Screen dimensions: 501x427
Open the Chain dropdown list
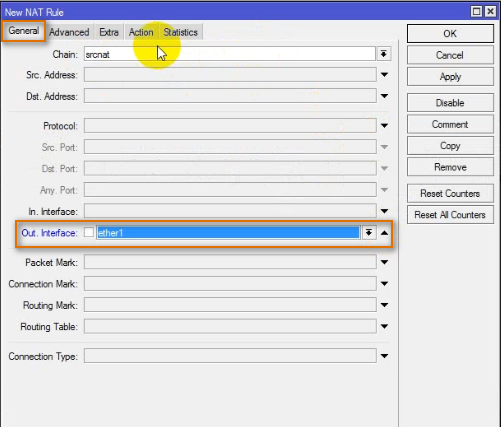[x=384, y=54]
